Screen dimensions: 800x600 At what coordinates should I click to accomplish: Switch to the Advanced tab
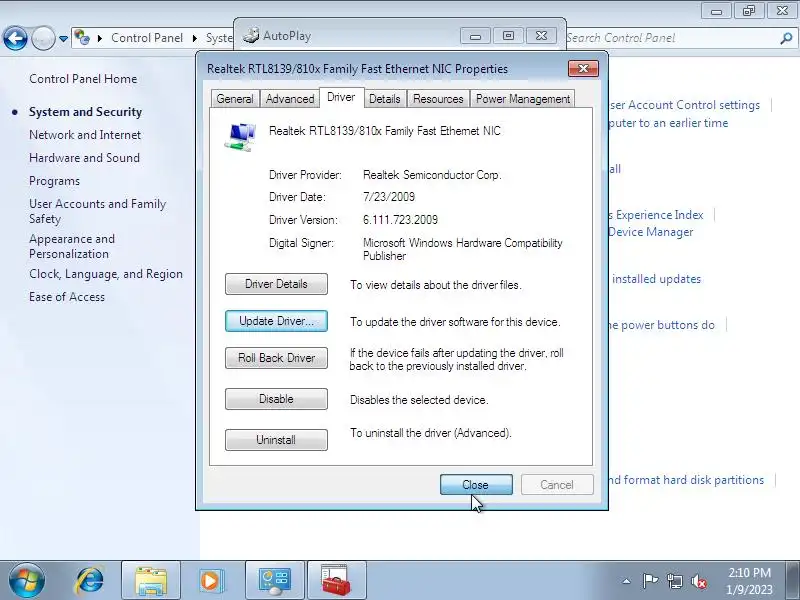[x=290, y=99]
